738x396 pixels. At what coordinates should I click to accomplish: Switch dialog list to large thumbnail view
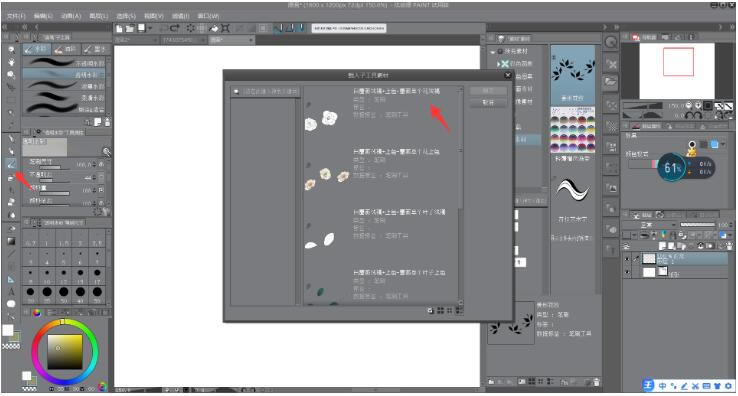point(441,310)
